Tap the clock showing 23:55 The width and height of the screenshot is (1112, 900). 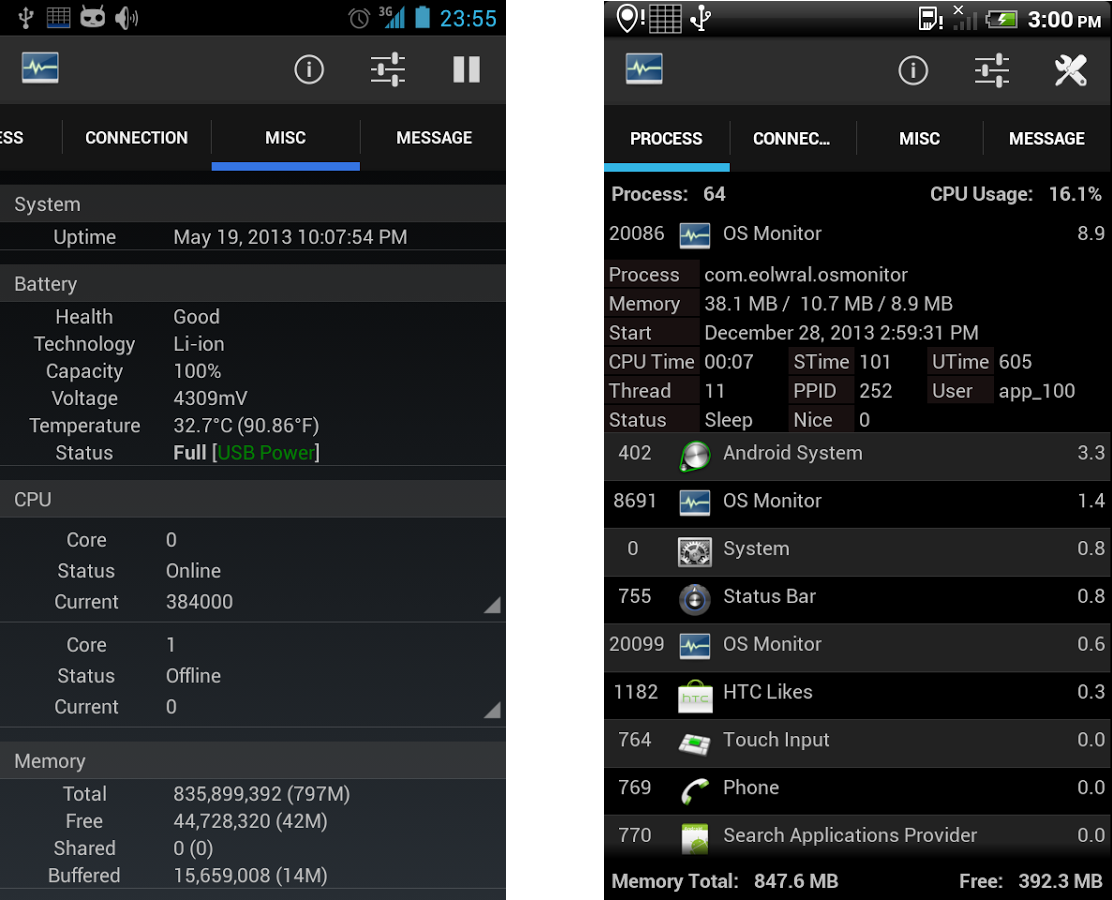[x=468, y=18]
